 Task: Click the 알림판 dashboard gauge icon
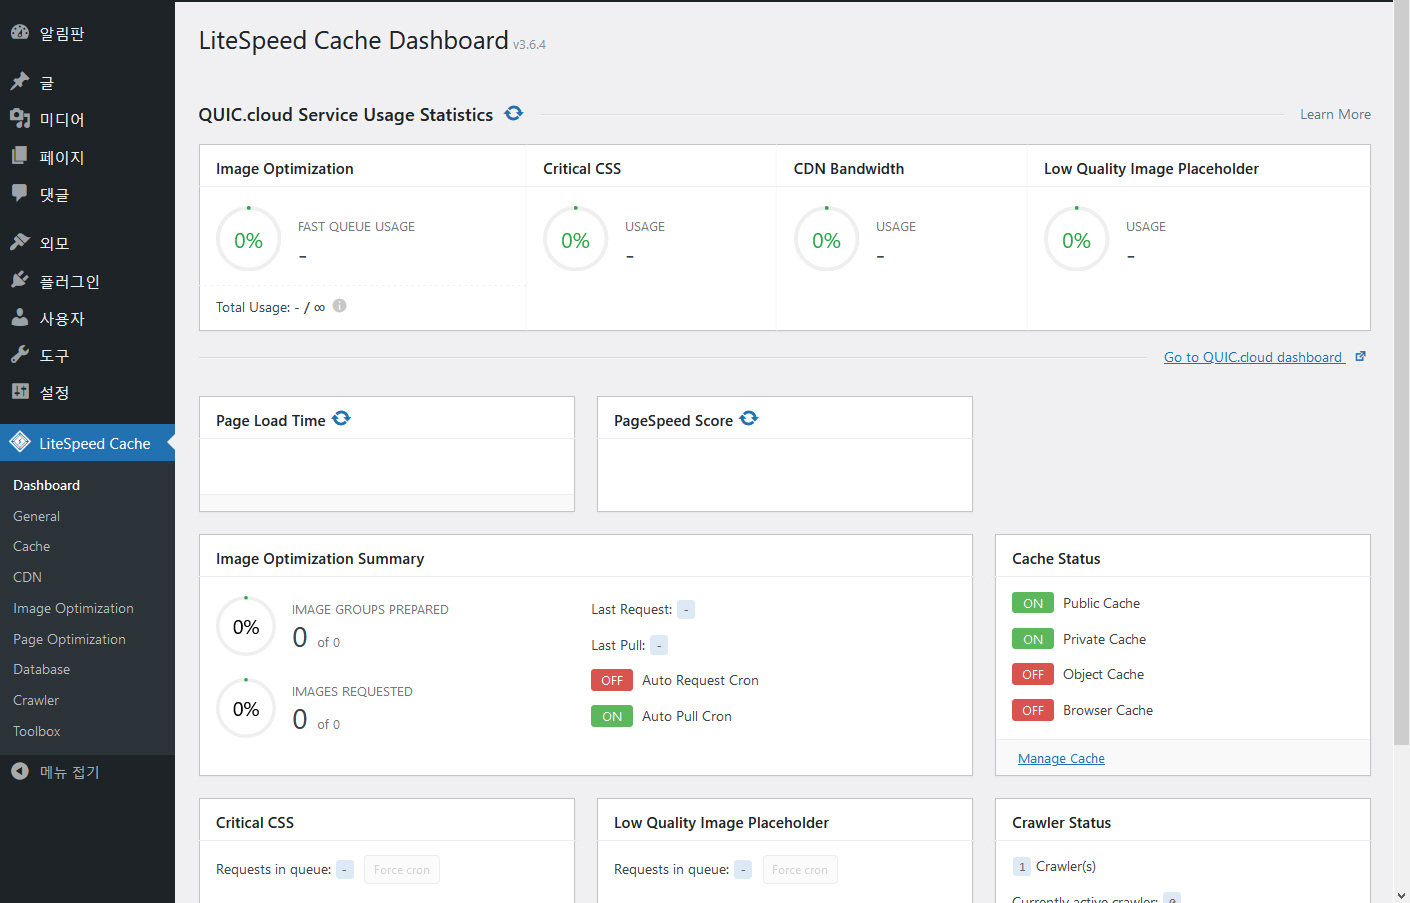[20, 33]
